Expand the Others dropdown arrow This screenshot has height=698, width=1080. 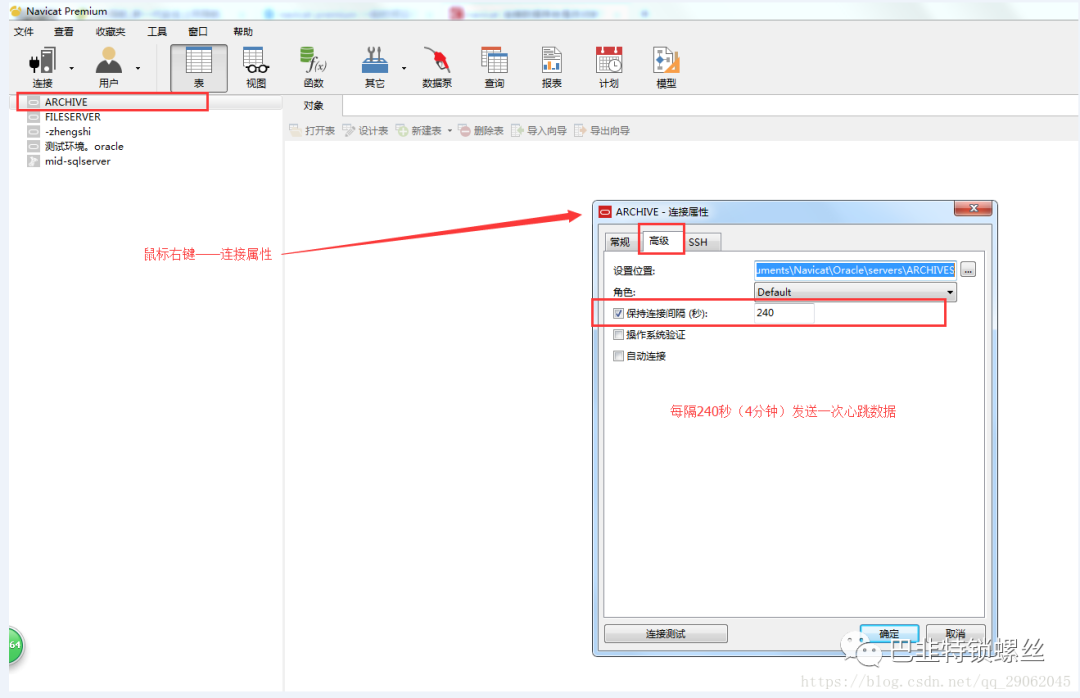404,68
